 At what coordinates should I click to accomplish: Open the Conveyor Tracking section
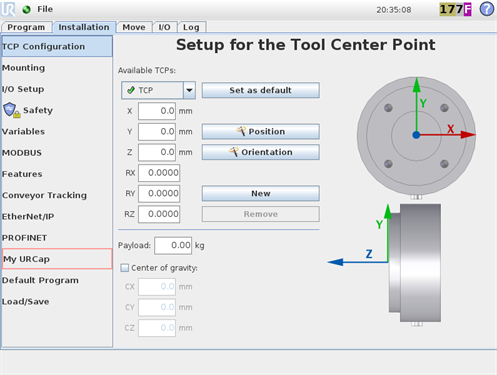44,195
